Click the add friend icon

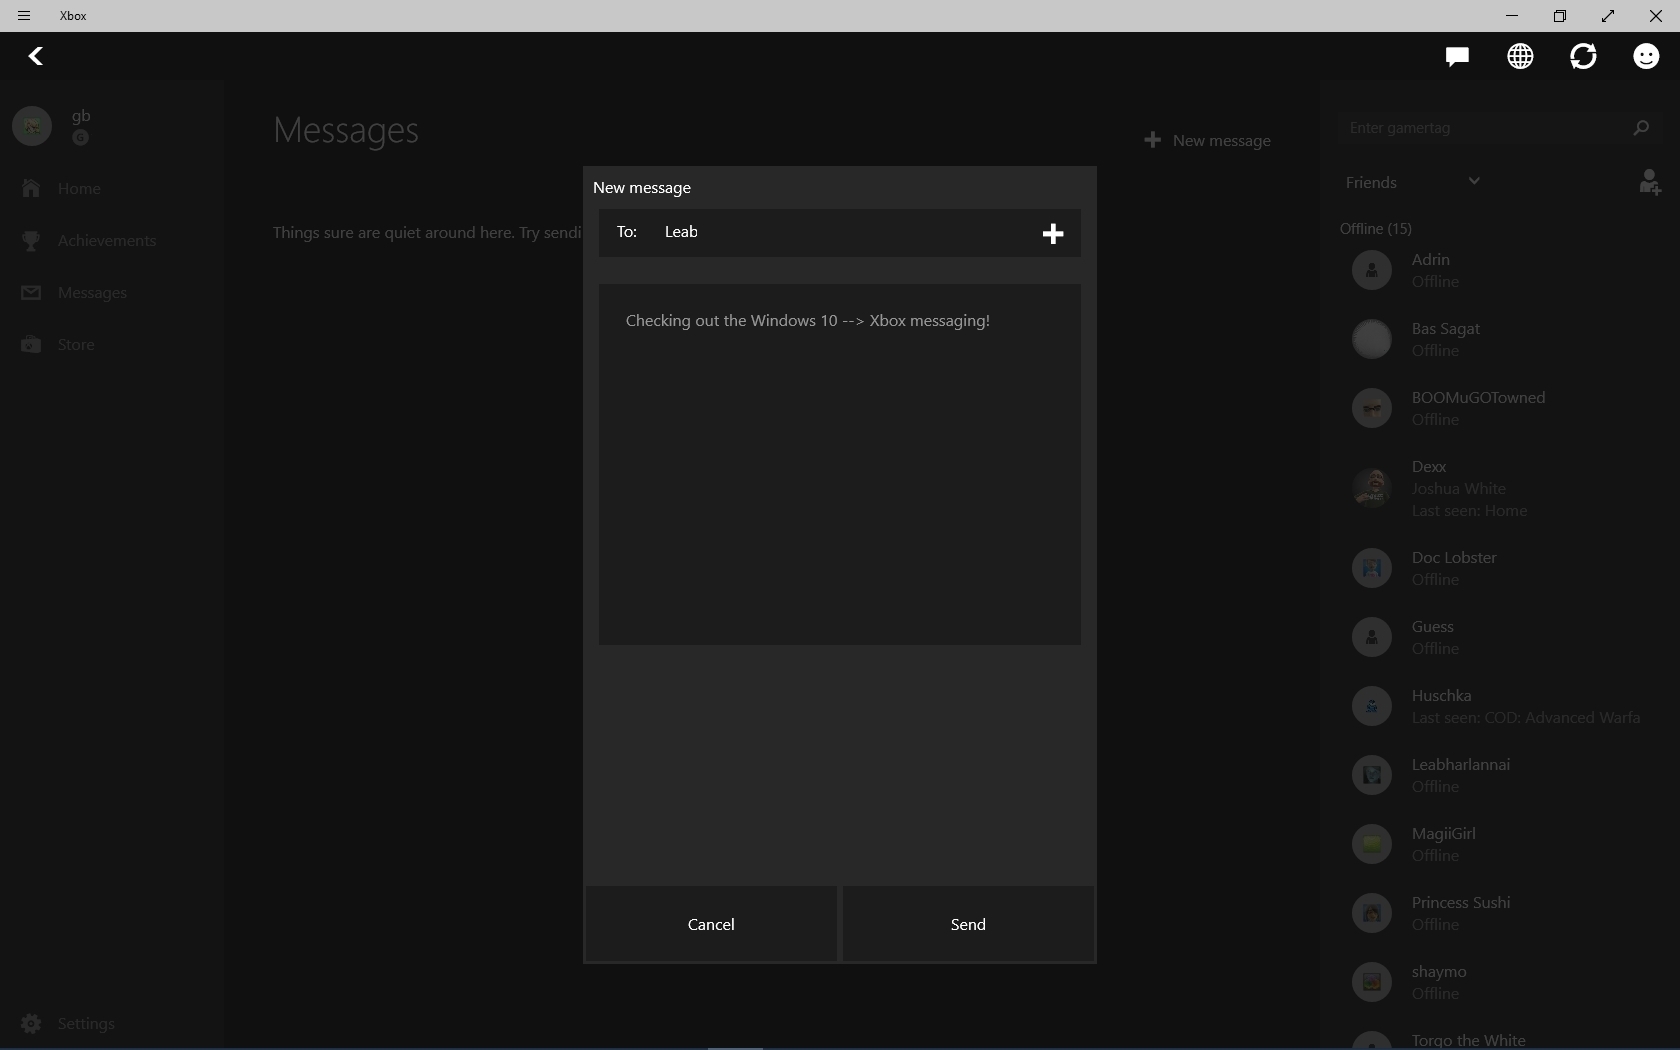[1649, 181]
